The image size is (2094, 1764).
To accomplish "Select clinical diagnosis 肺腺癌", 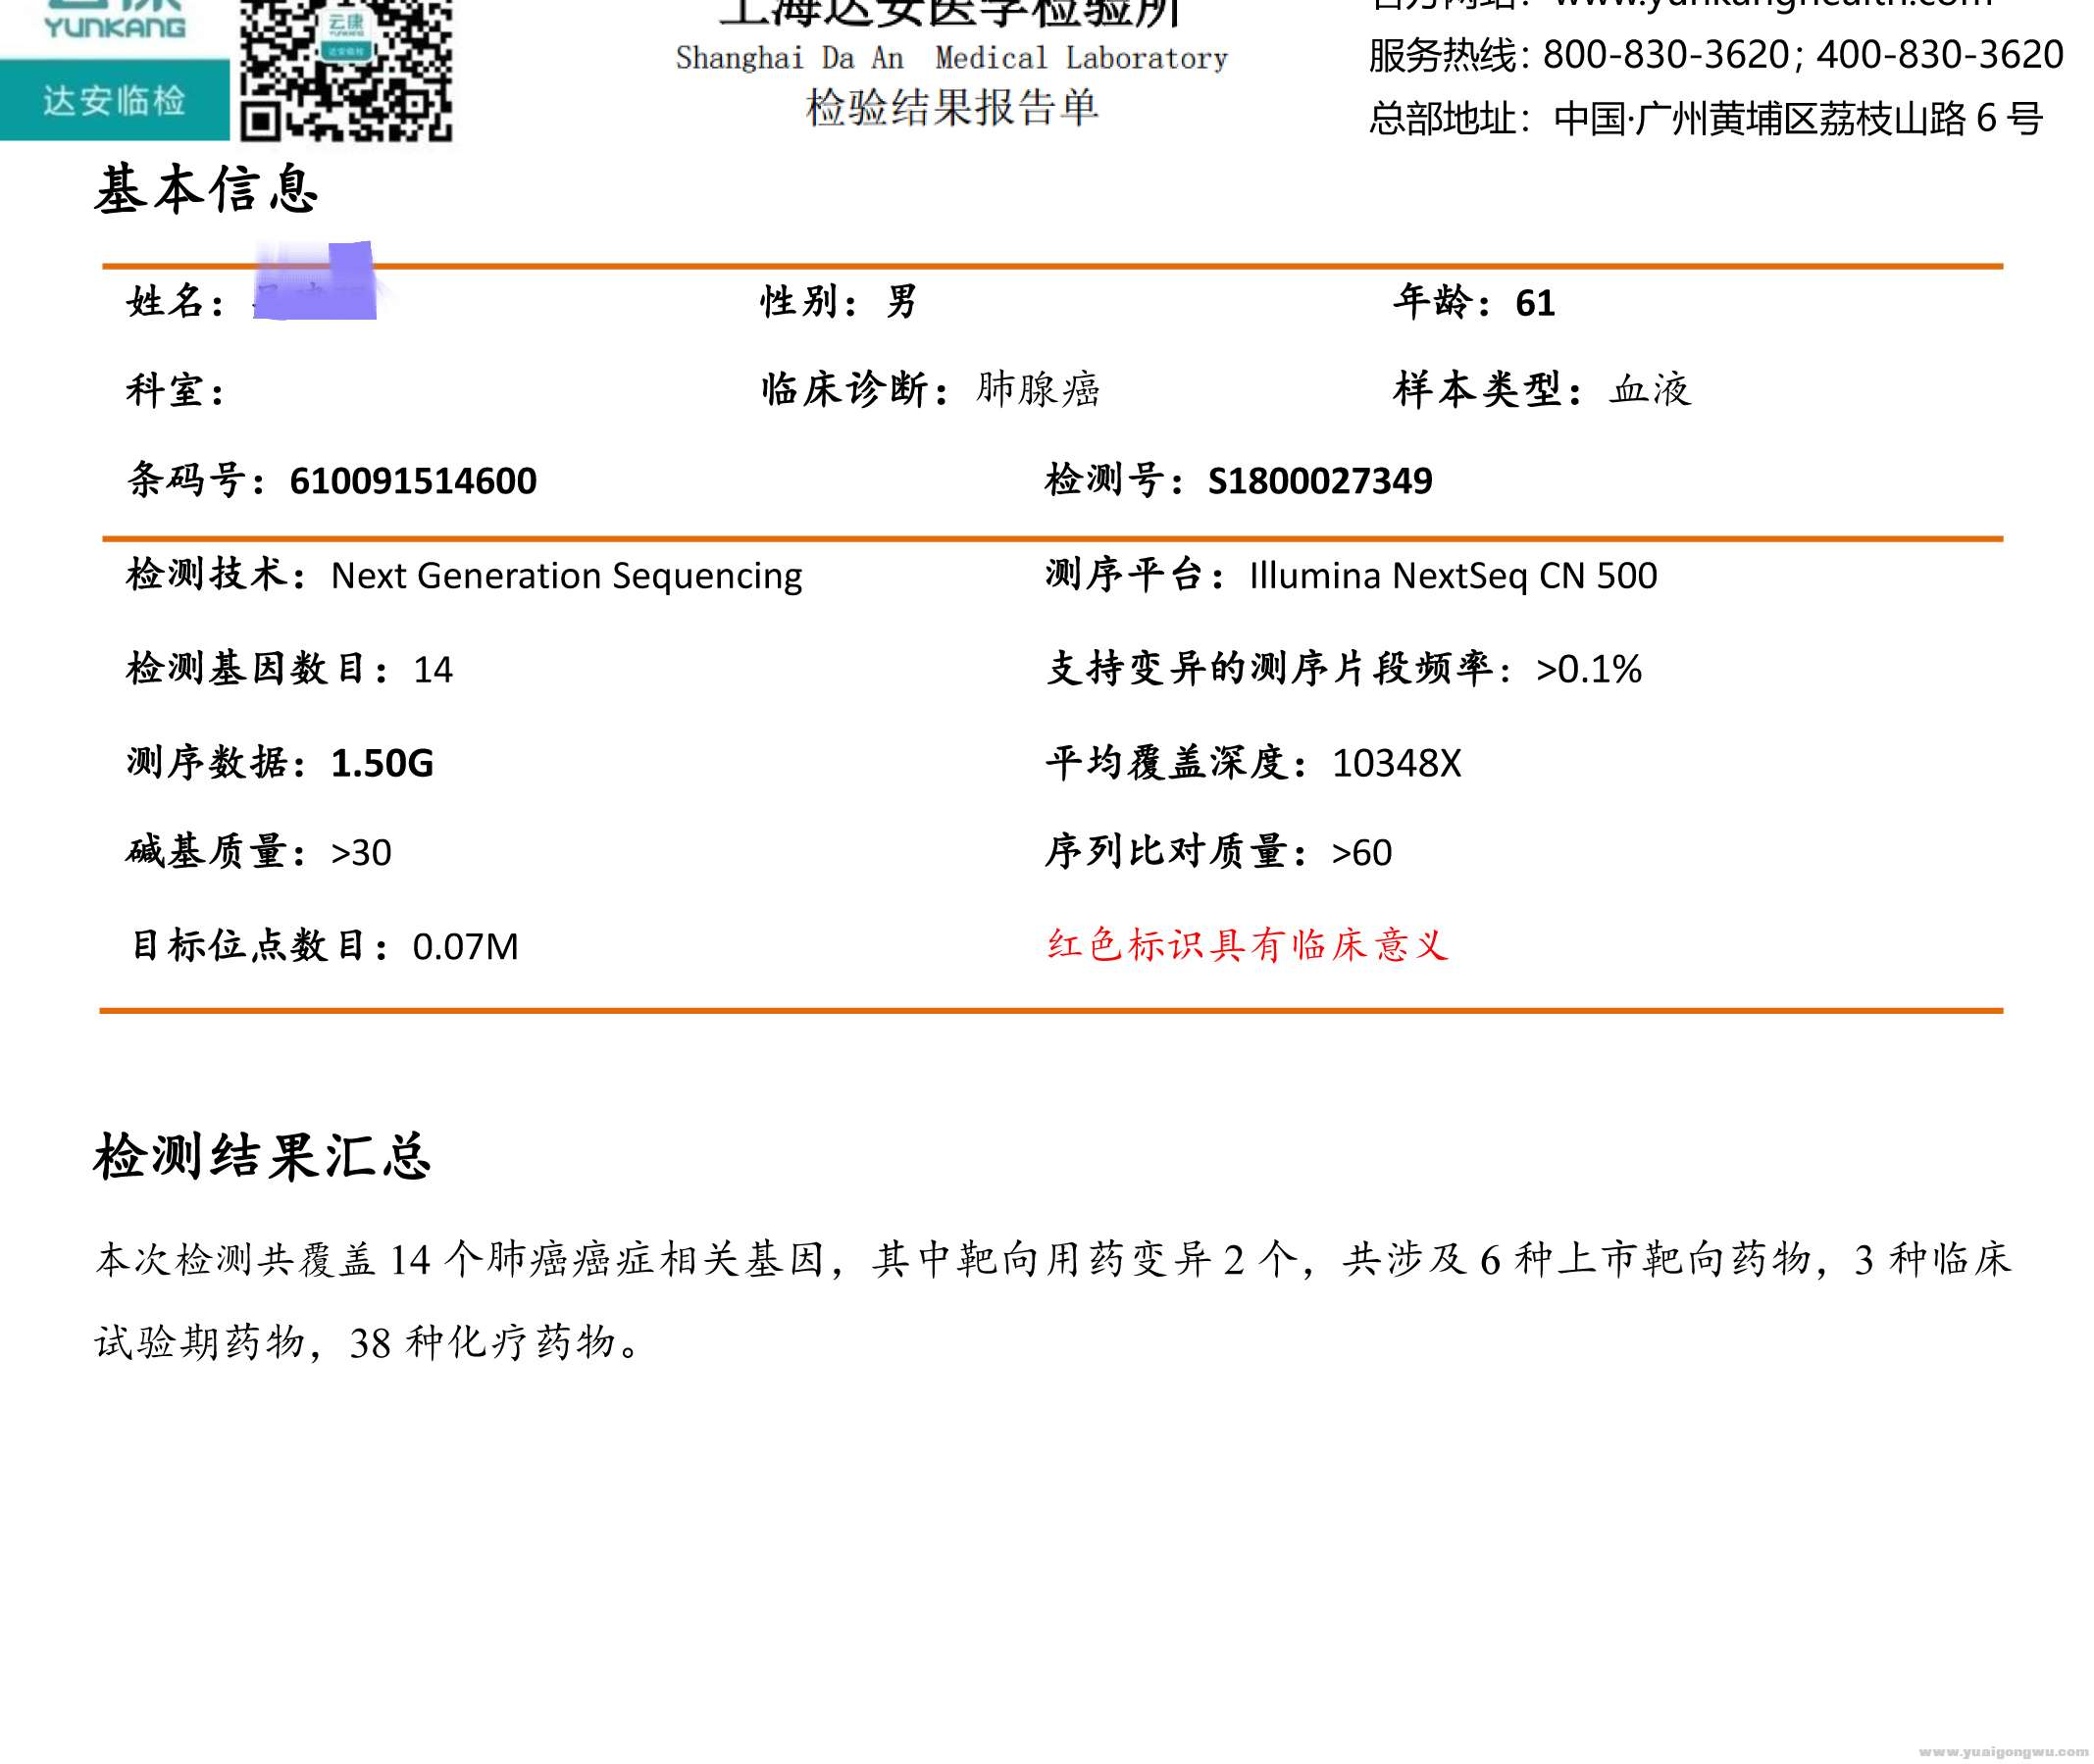I will pos(1038,389).
